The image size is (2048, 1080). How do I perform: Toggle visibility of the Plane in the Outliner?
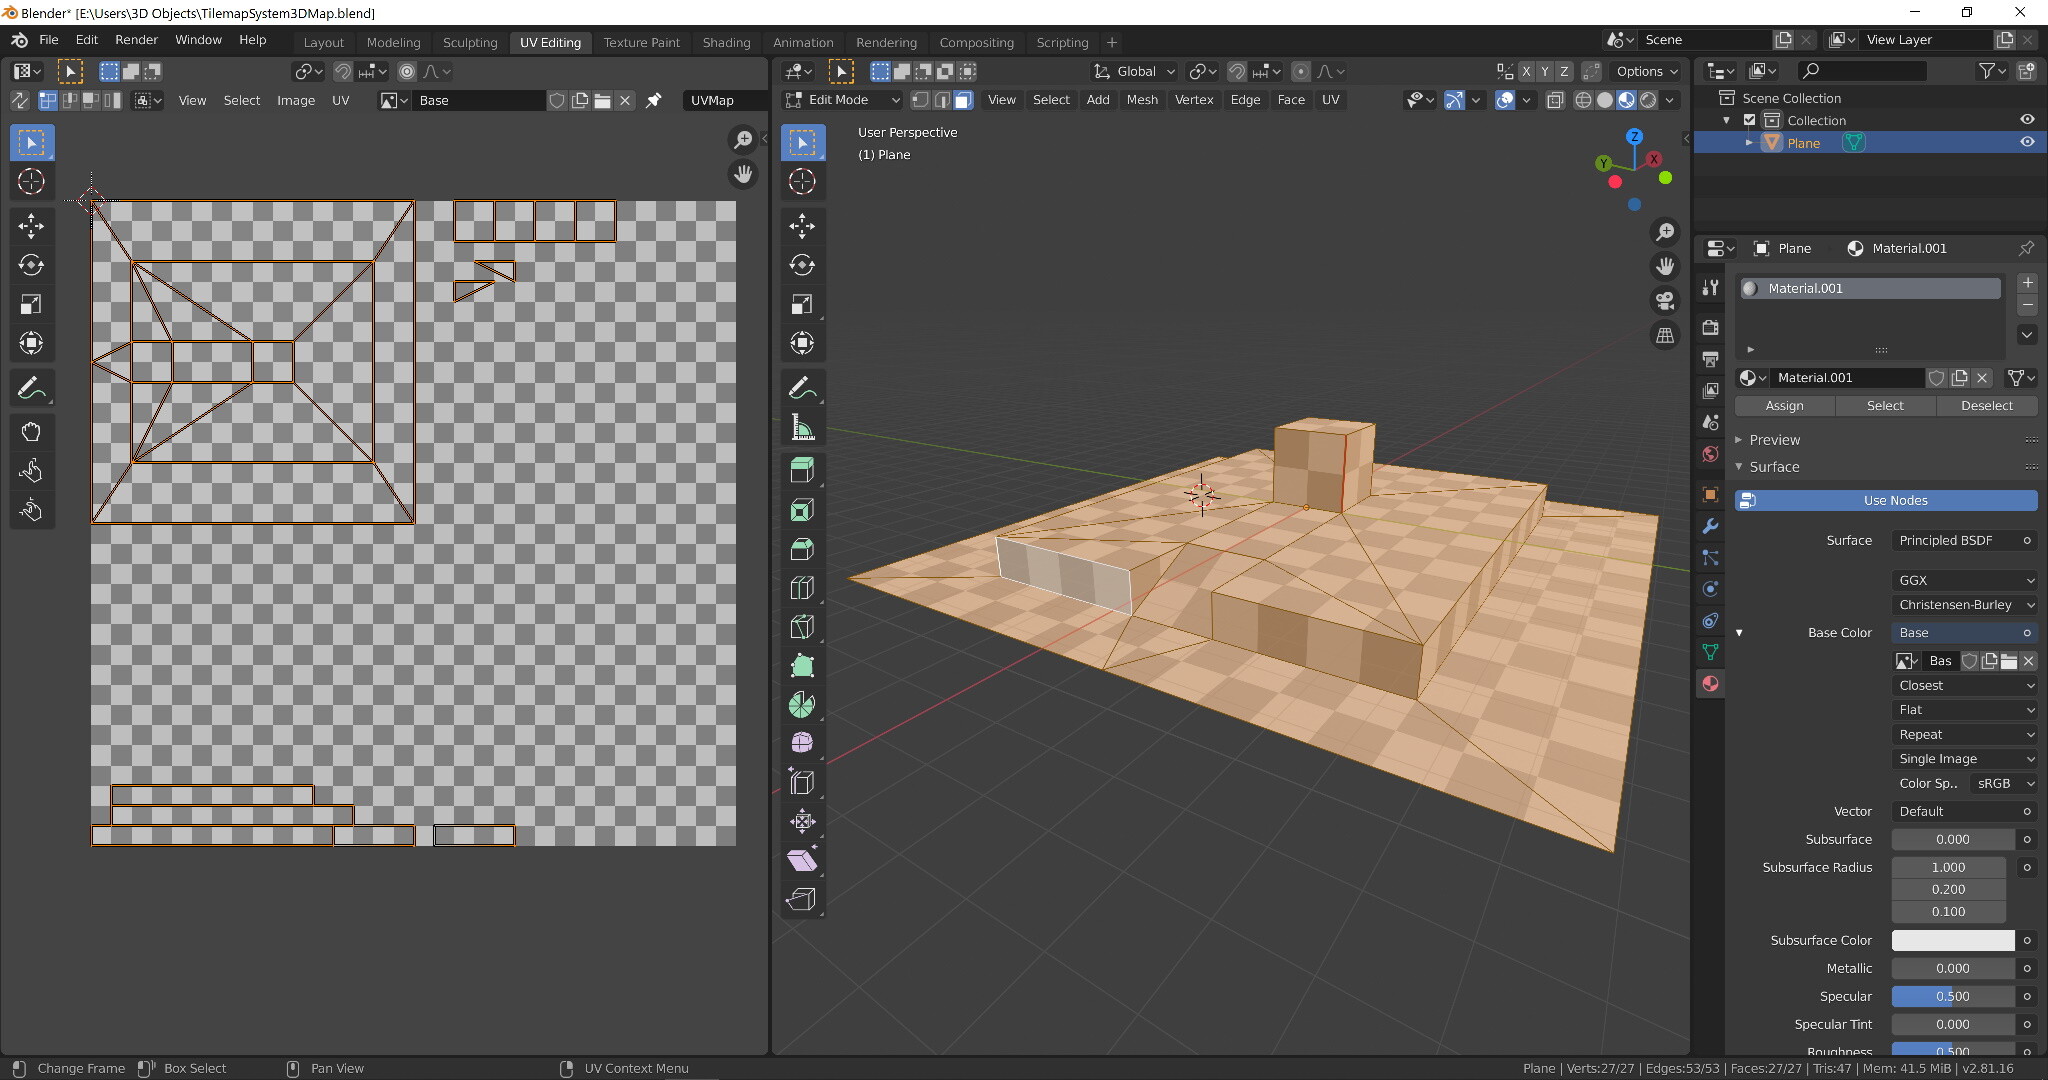[x=2028, y=142]
